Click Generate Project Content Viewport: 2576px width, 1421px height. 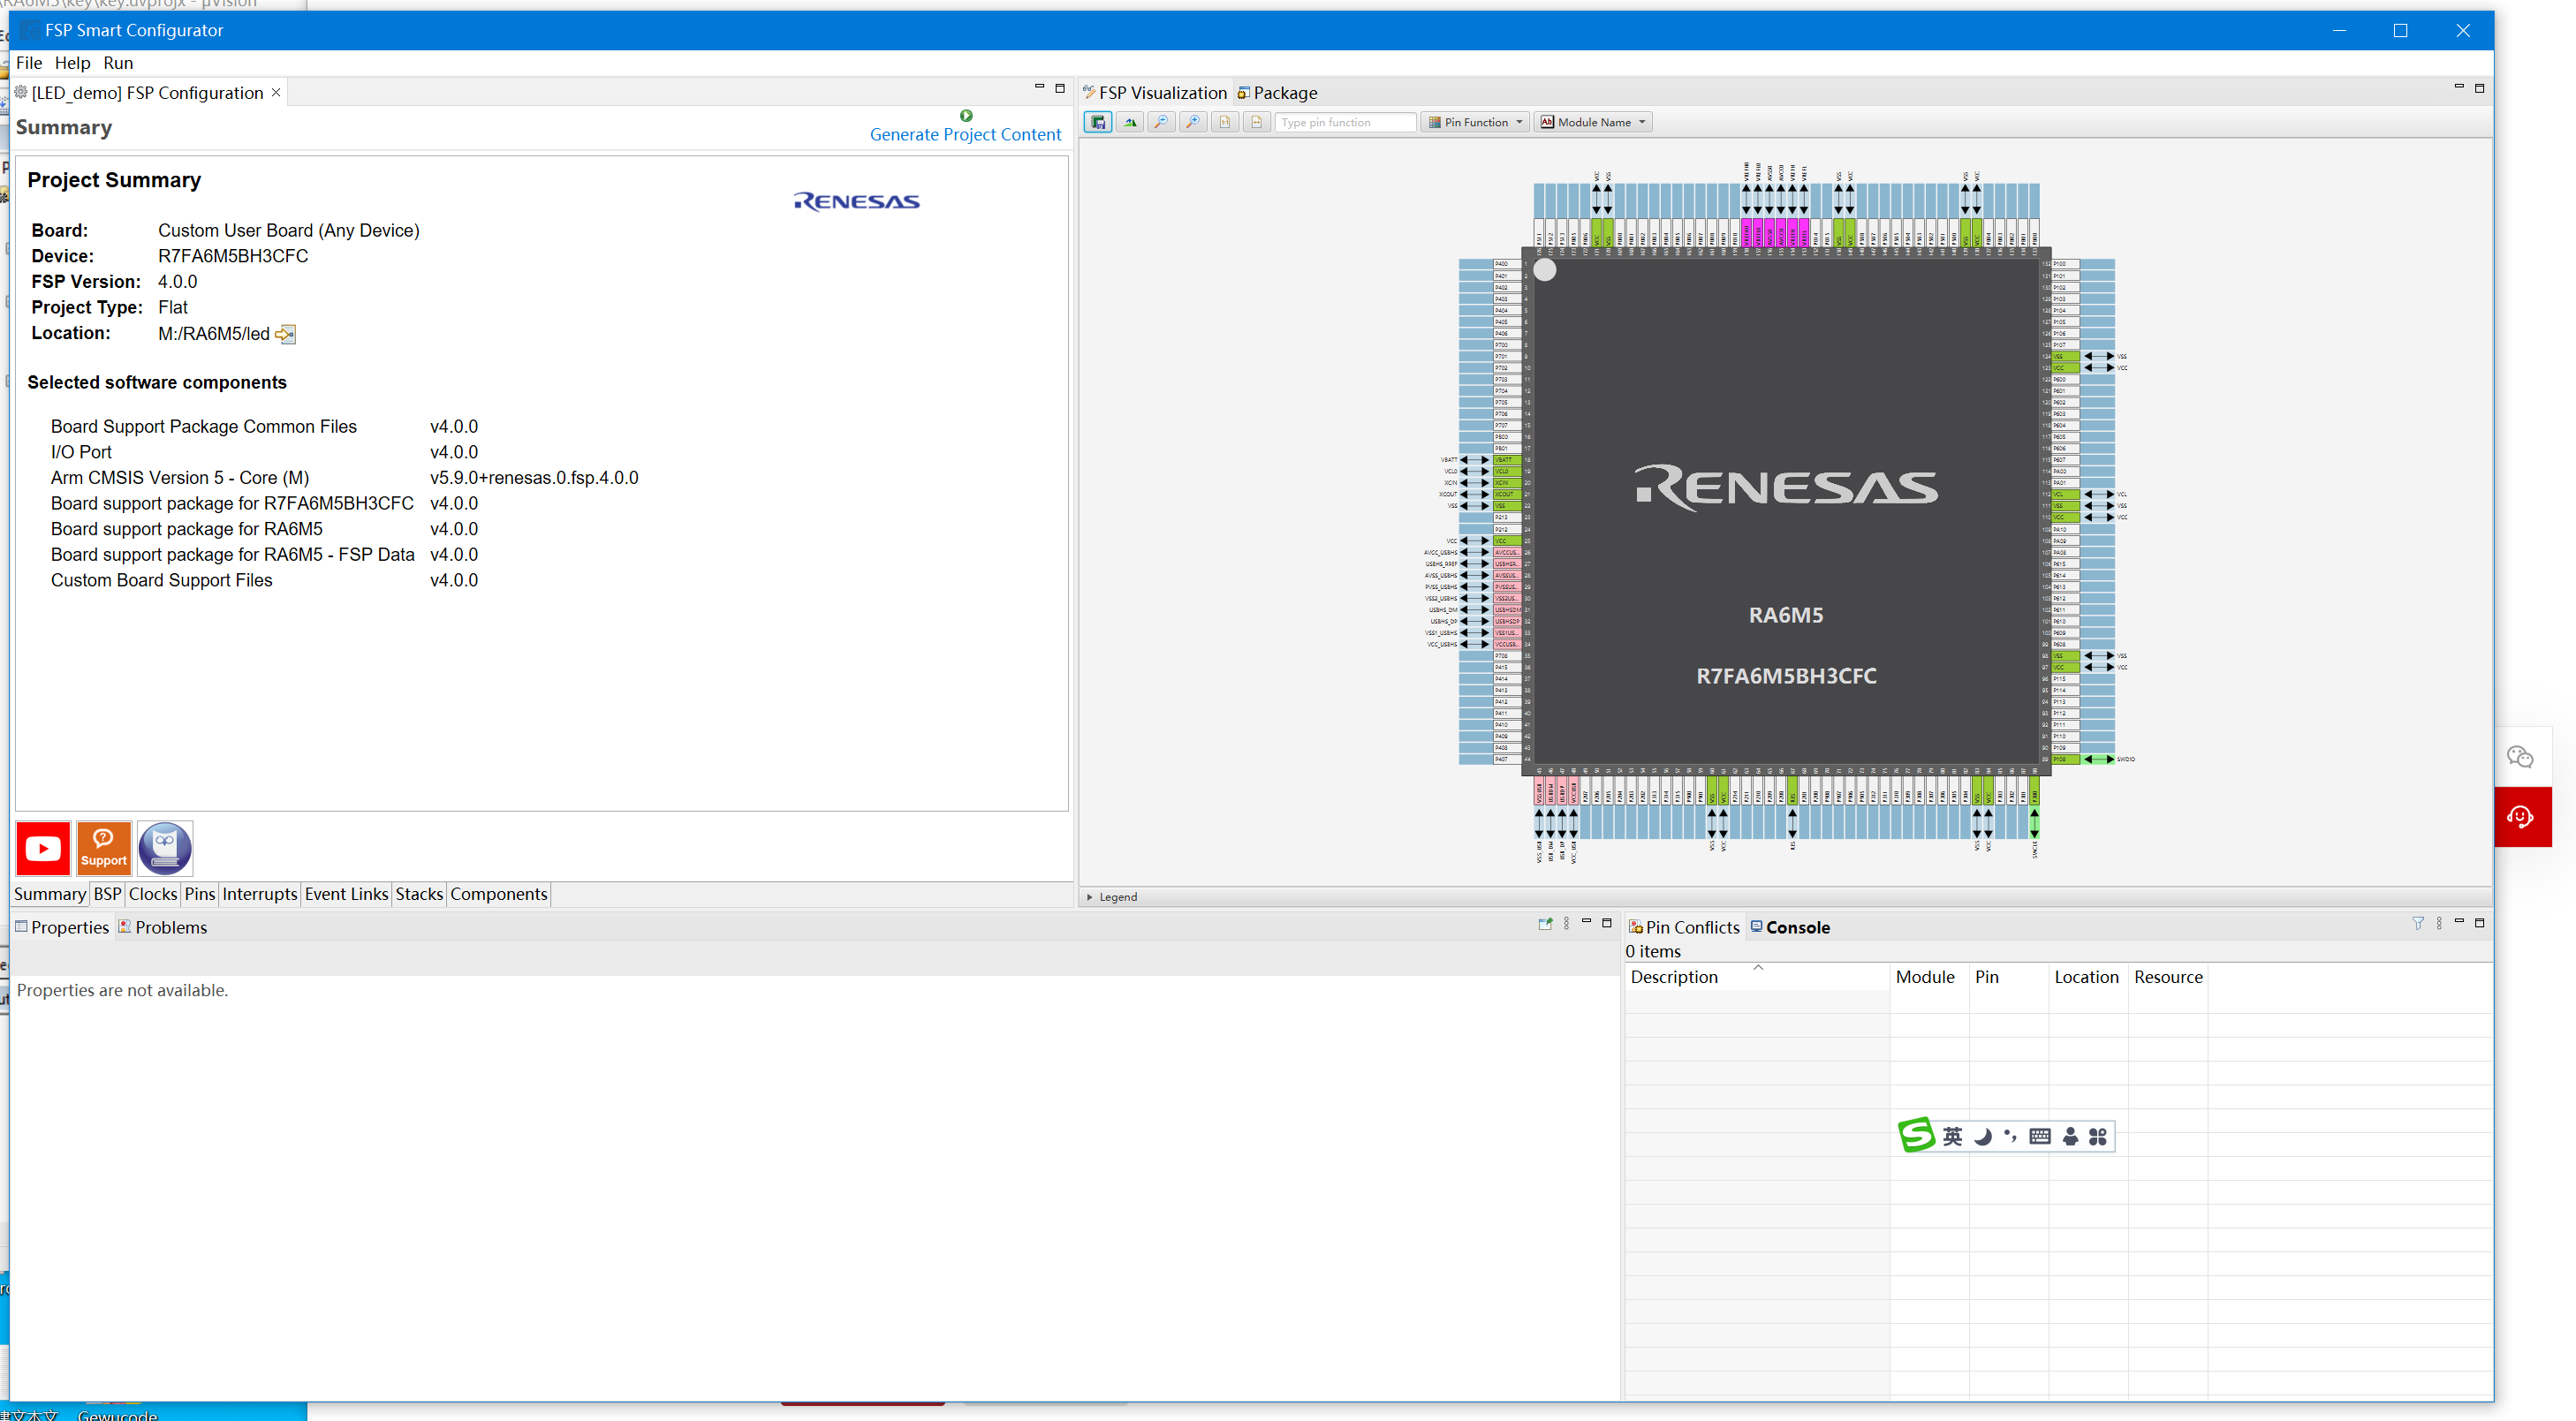click(x=965, y=134)
